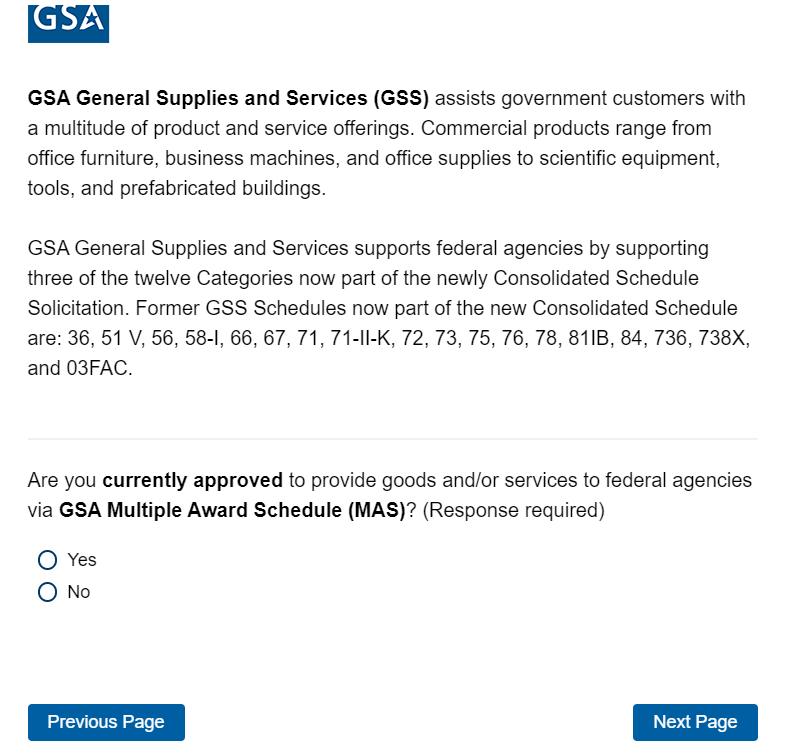Image resolution: width=807 pixels, height=753 pixels.
Task: Click the GSA logo
Action: 68,21
